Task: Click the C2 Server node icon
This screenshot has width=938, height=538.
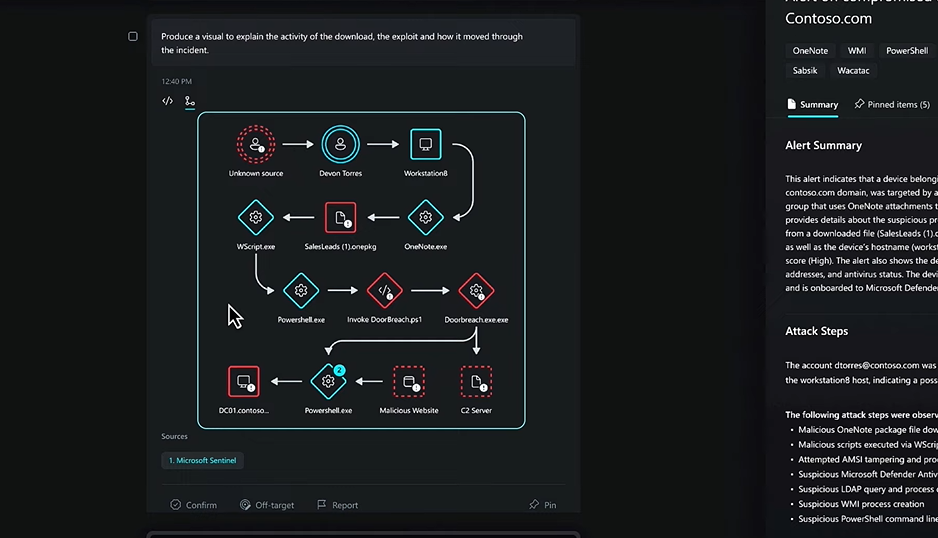Action: pos(476,381)
